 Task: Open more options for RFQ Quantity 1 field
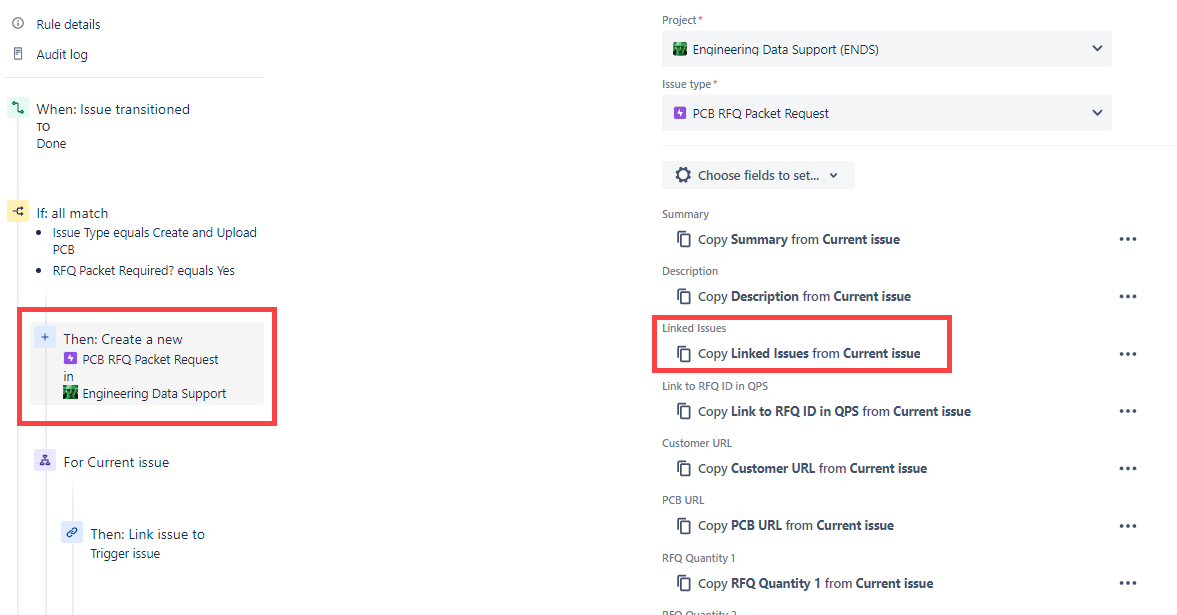pos(1127,583)
